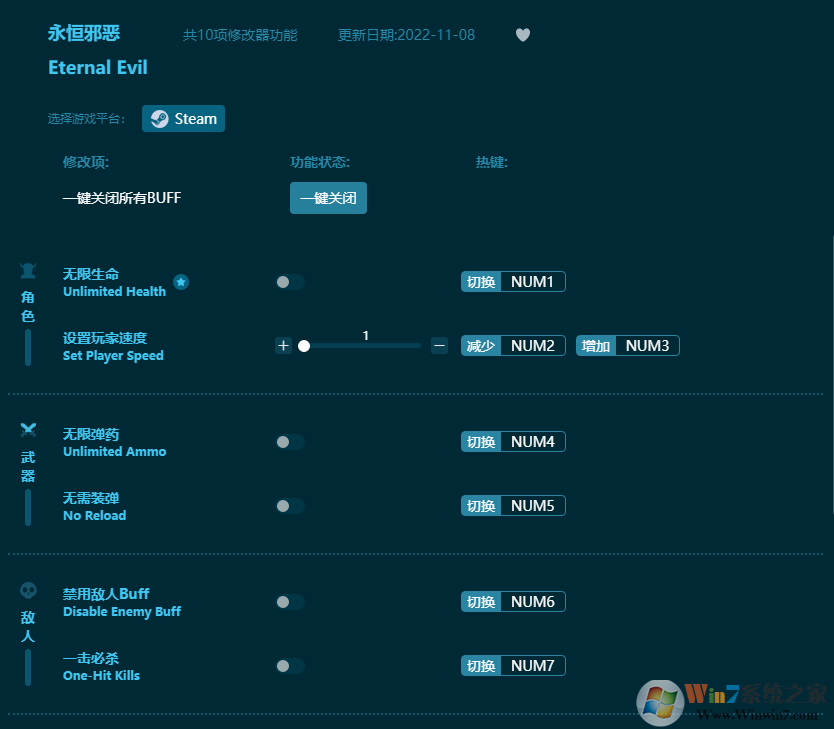The width and height of the screenshot is (834, 729).
Task: Click the plus button on player speed
Action: 283,346
